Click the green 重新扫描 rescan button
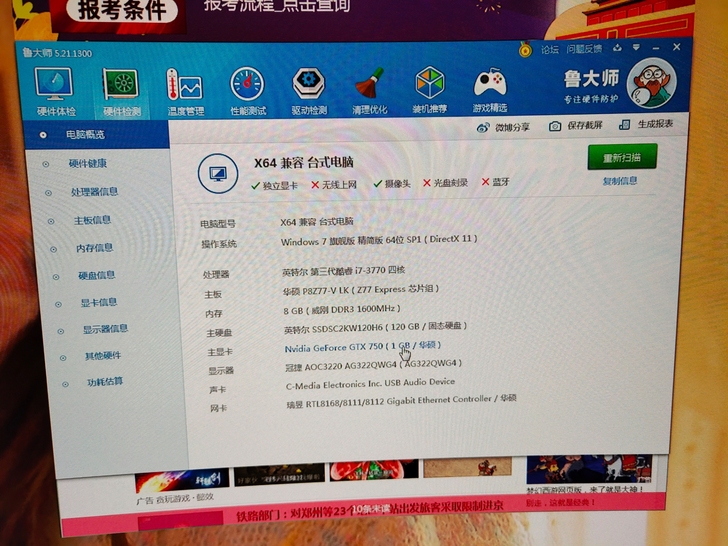728x546 pixels. tap(622, 157)
